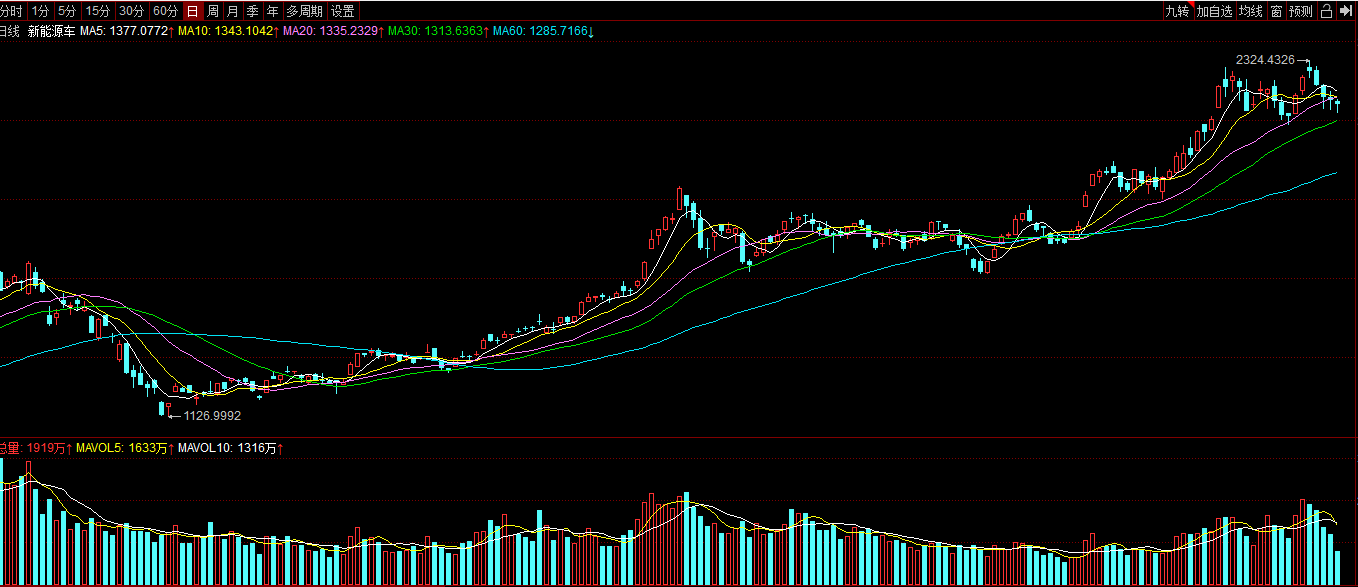Viewport: 1358px width, 587px height.
Task: Click the MA30: 1313.6363 label
Action: pyautogui.click(x=436, y=32)
